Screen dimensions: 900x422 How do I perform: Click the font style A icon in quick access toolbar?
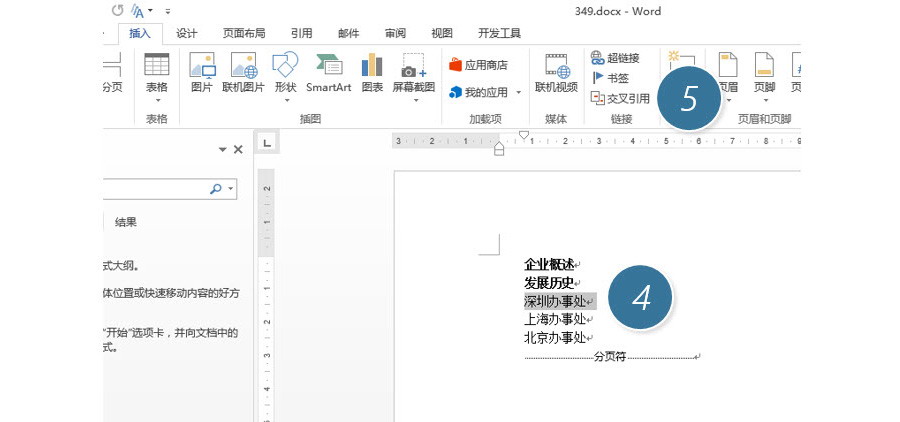(x=138, y=11)
